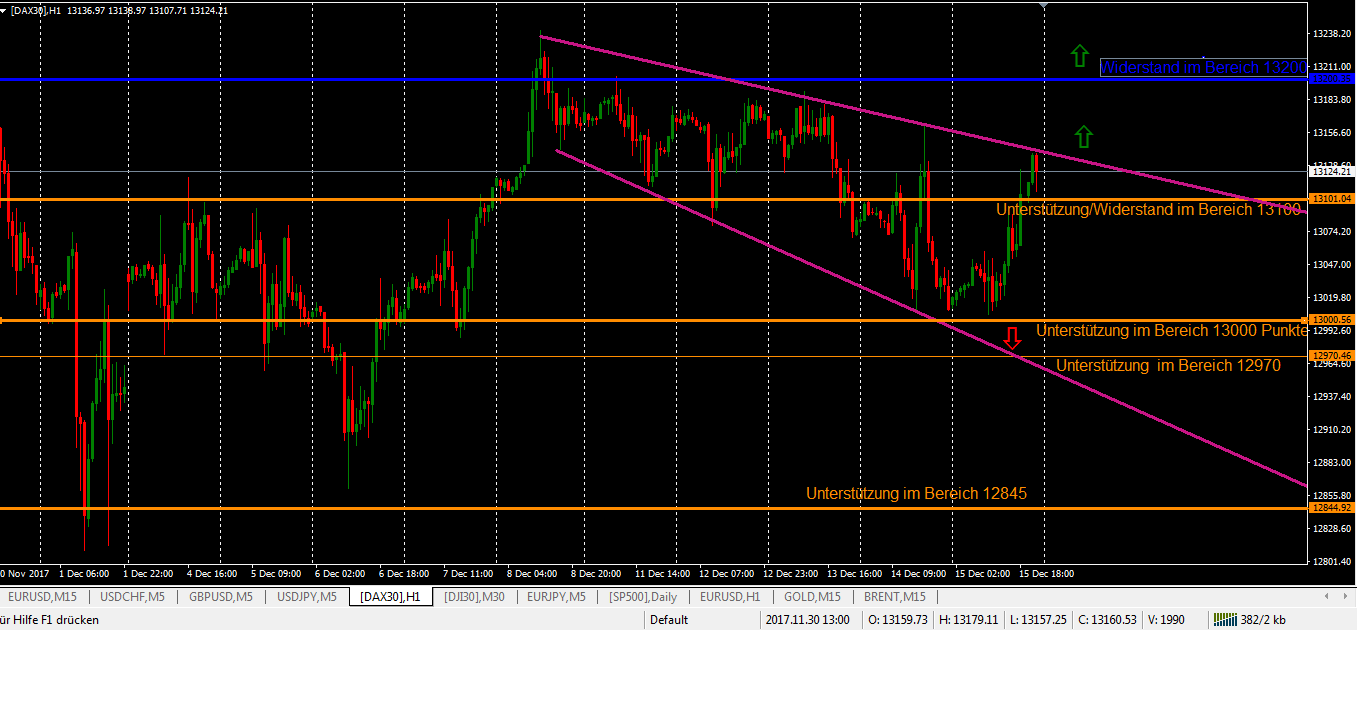The image size is (1366, 728).
Task: Click the blue resistance price tag on axis
Action: [x=1332, y=78]
